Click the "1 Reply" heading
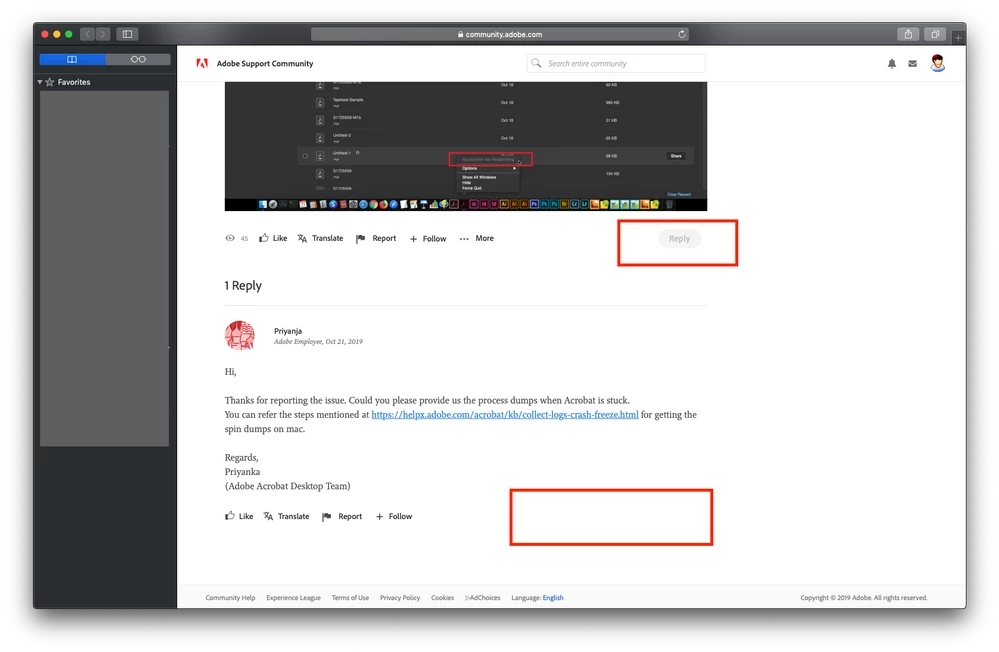The width and height of the screenshot is (999, 652). click(x=243, y=286)
